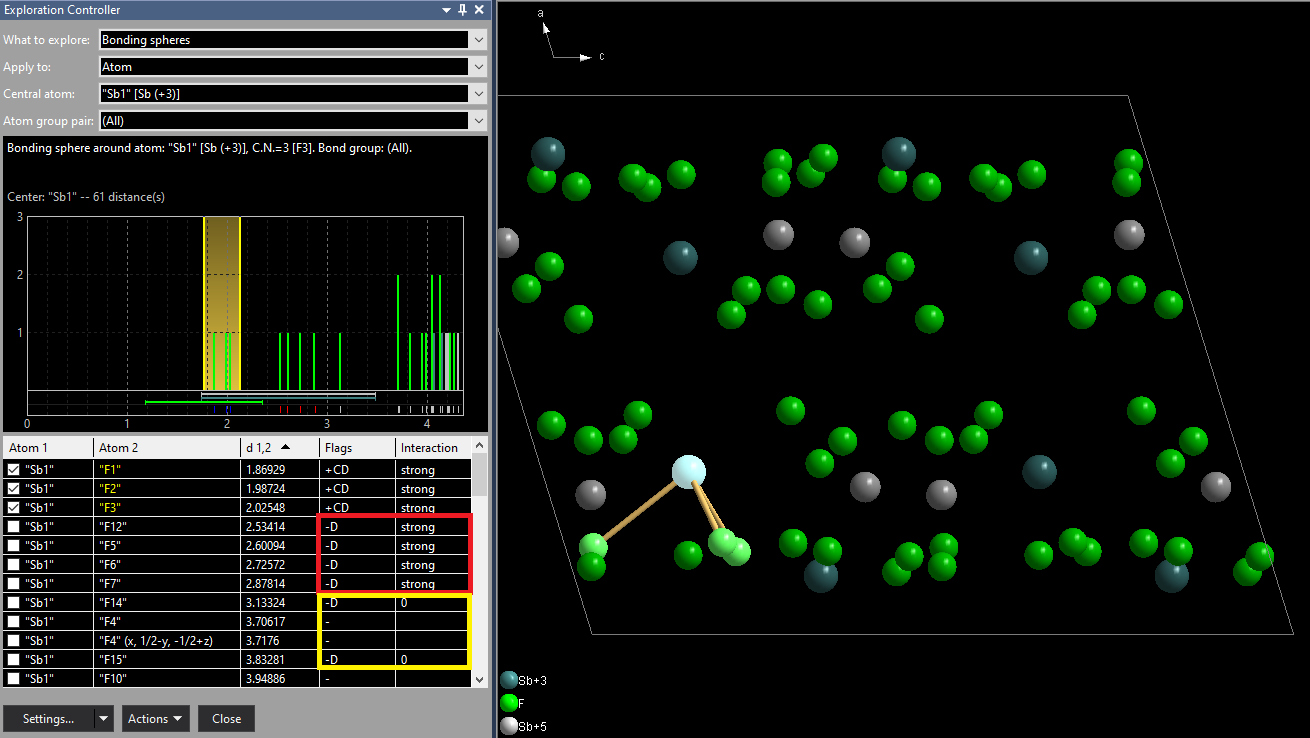Click the green F legend sphere
Screen dimensions: 1310x738
tap(509, 703)
